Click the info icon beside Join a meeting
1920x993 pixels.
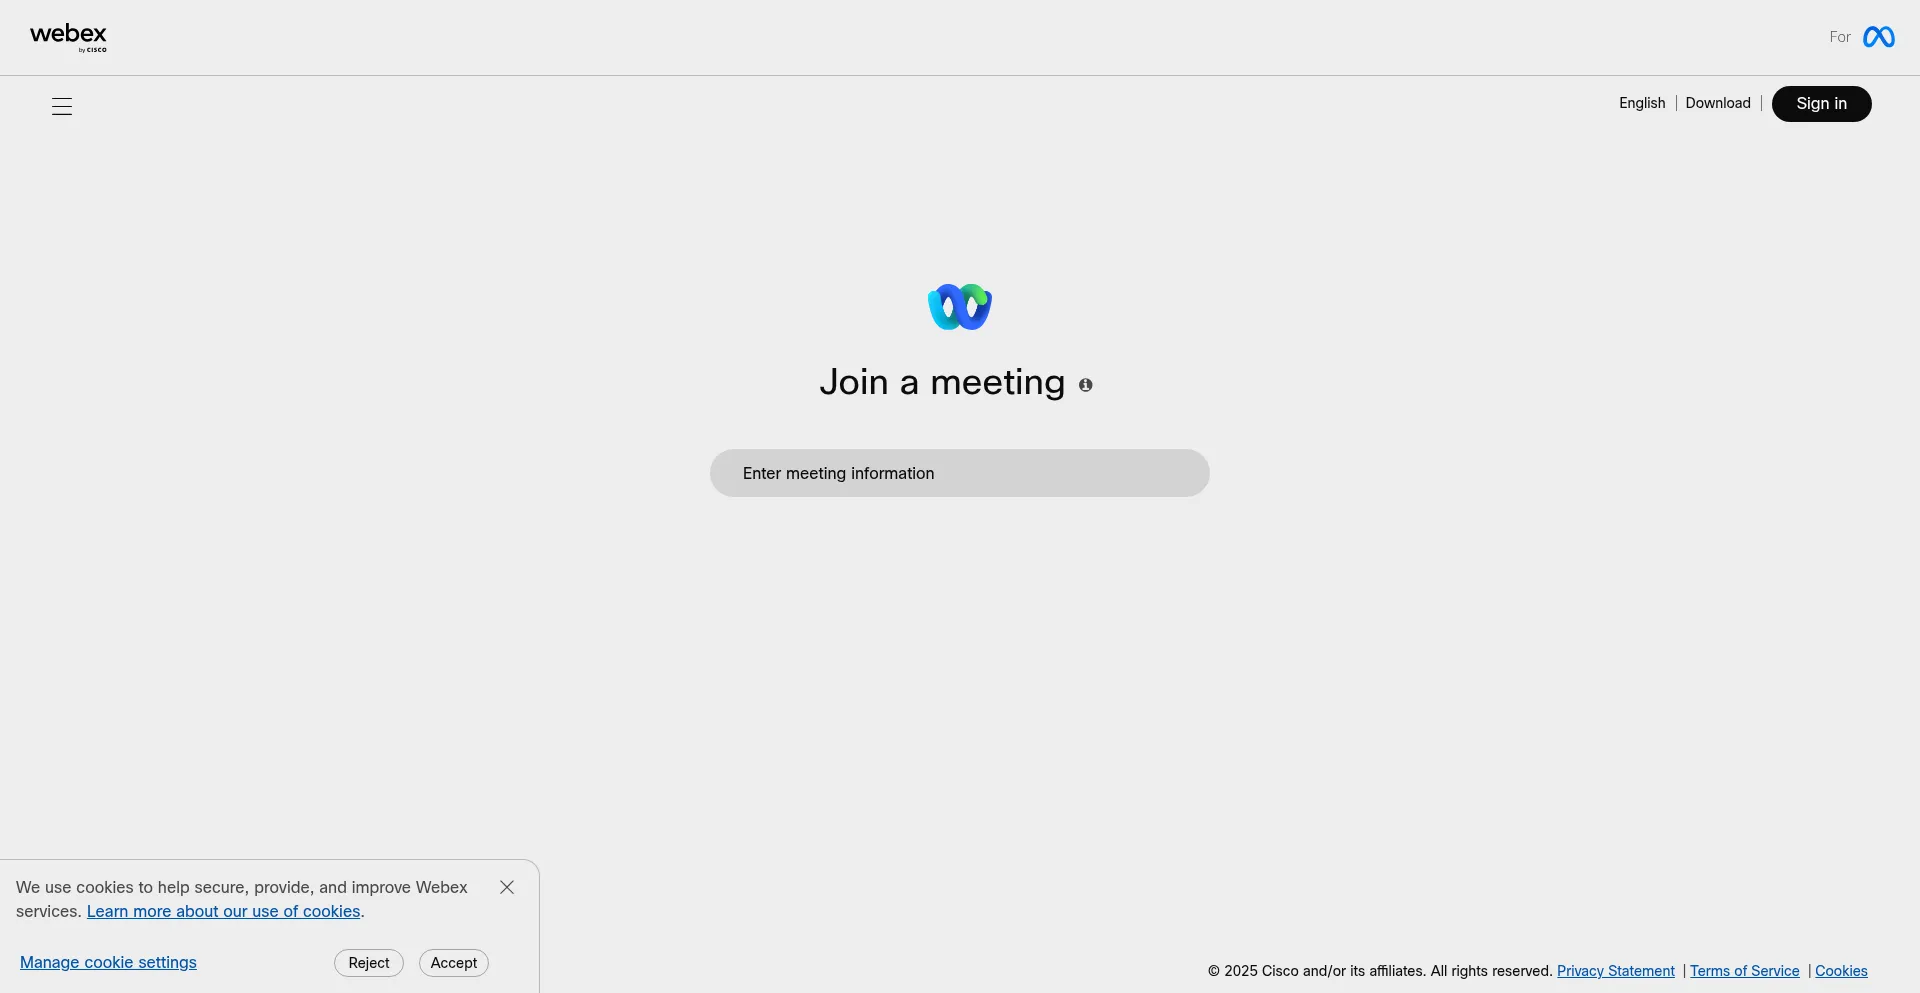[x=1085, y=385]
